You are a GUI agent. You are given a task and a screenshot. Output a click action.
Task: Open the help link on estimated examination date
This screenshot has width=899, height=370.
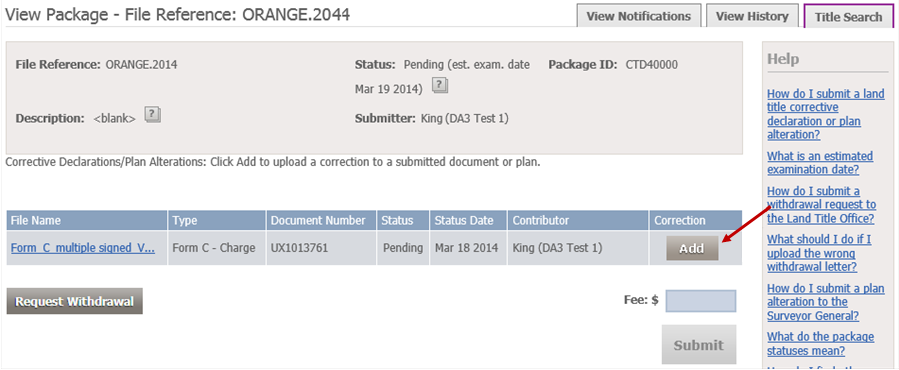pyautogui.click(x=820, y=163)
